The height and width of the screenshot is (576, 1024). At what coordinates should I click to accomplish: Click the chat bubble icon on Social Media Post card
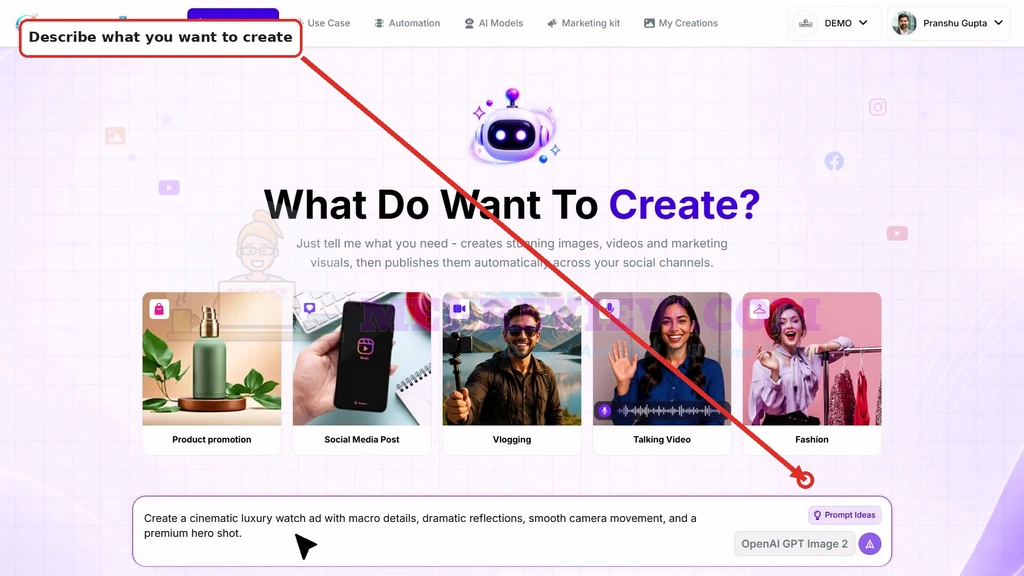(x=310, y=308)
